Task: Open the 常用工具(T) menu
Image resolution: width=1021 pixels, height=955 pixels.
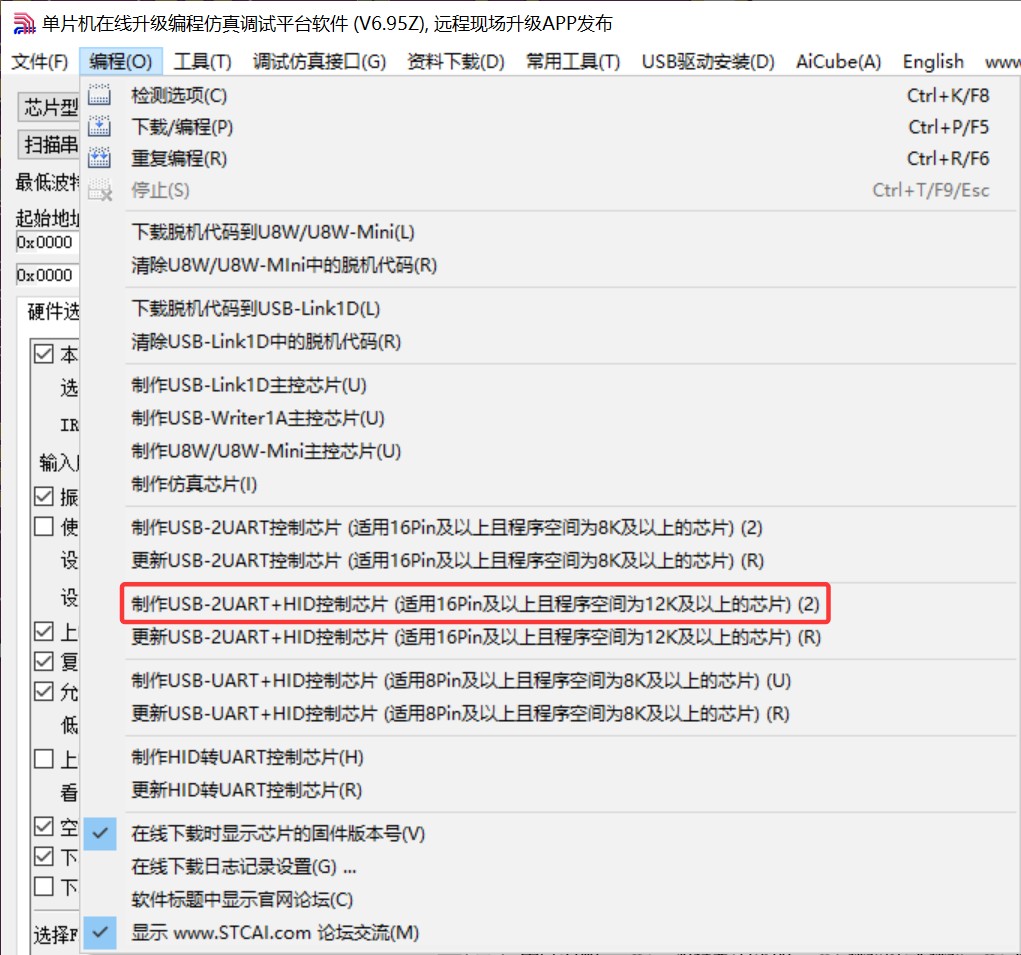Action: click(x=573, y=62)
